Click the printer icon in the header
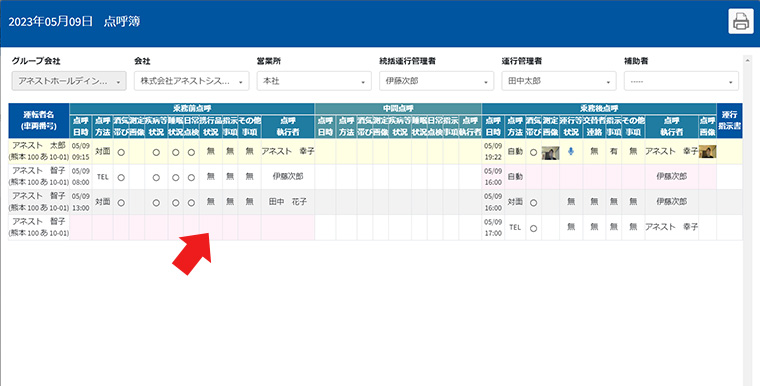Screen dimensions: 760x386 741,21
